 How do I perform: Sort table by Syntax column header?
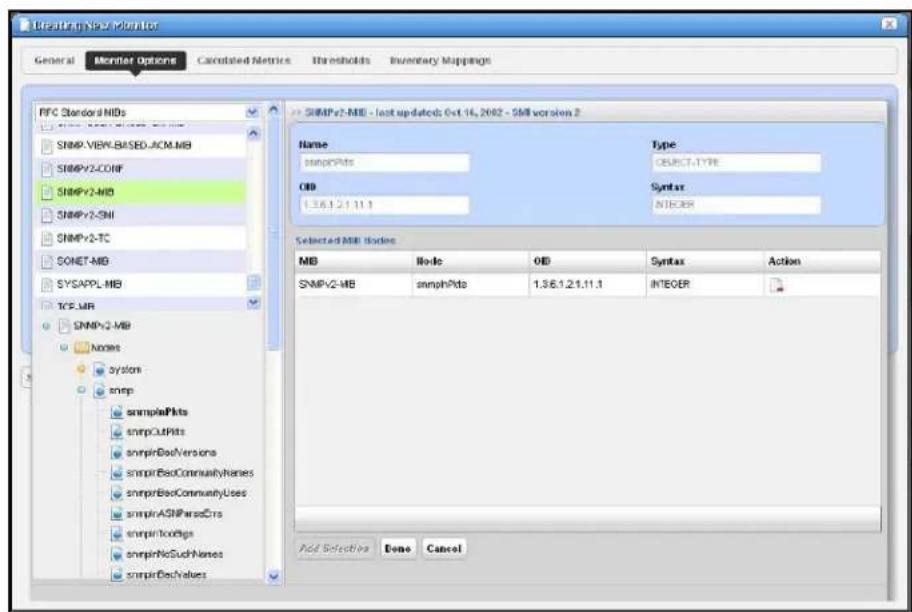click(705, 262)
